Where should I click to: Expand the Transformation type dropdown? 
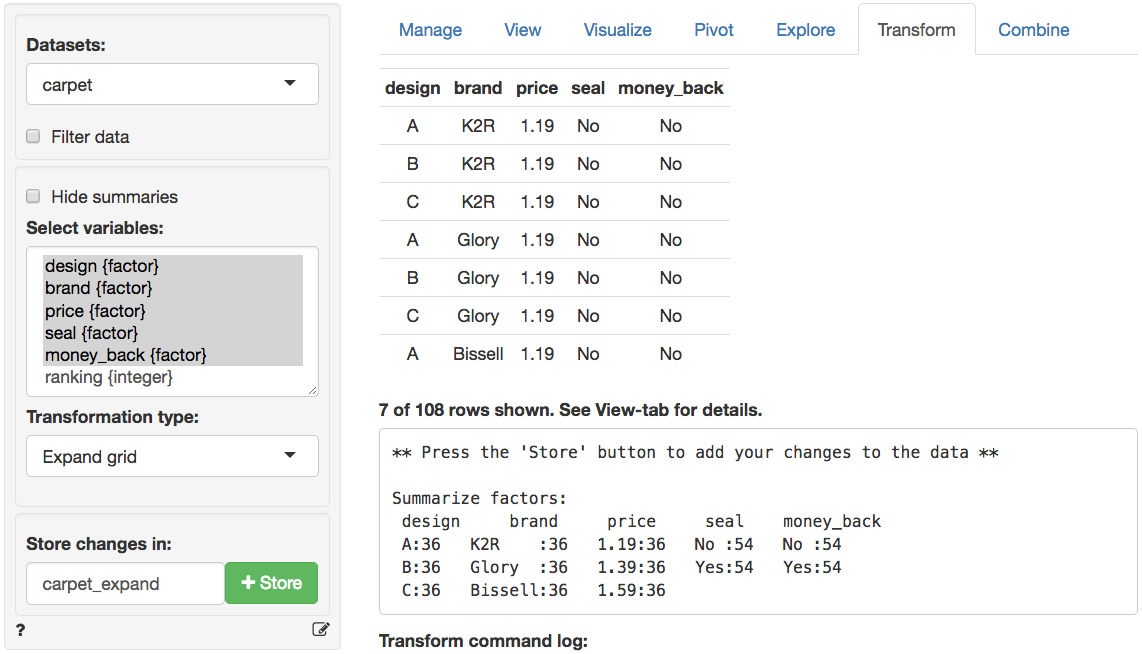tap(172, 457)
